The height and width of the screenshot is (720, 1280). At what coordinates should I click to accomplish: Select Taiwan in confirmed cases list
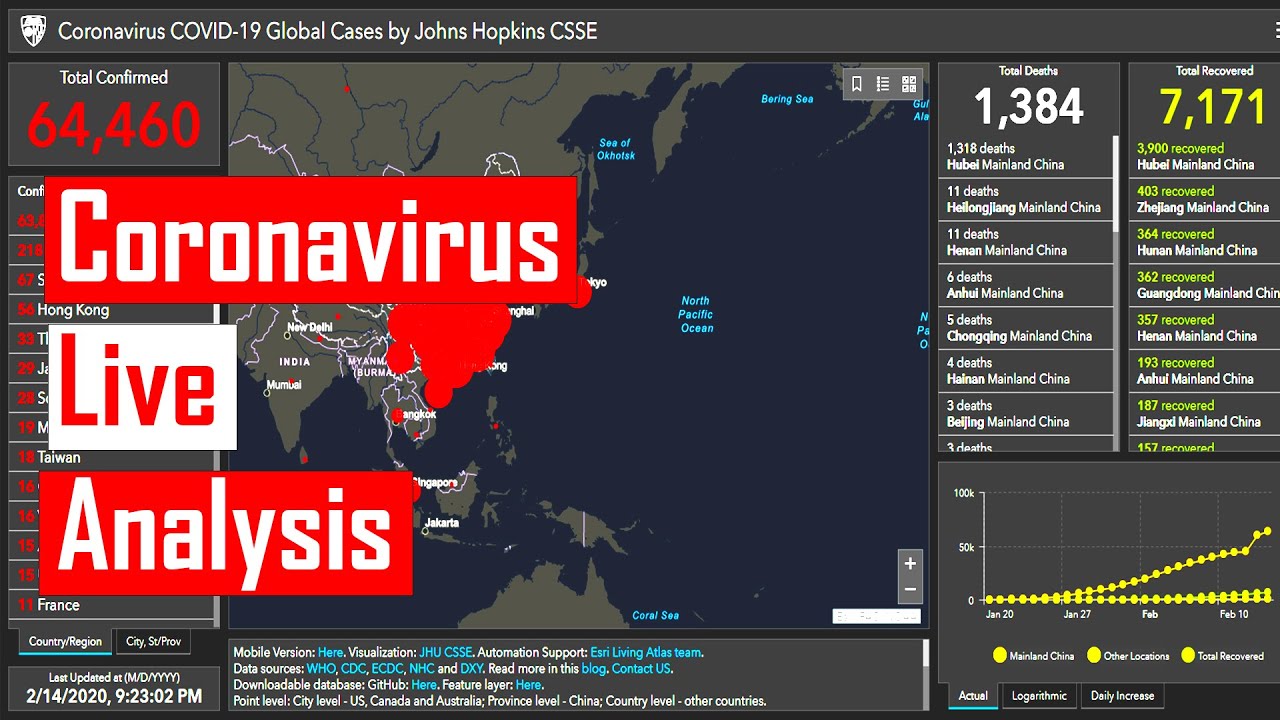point(113,457)
